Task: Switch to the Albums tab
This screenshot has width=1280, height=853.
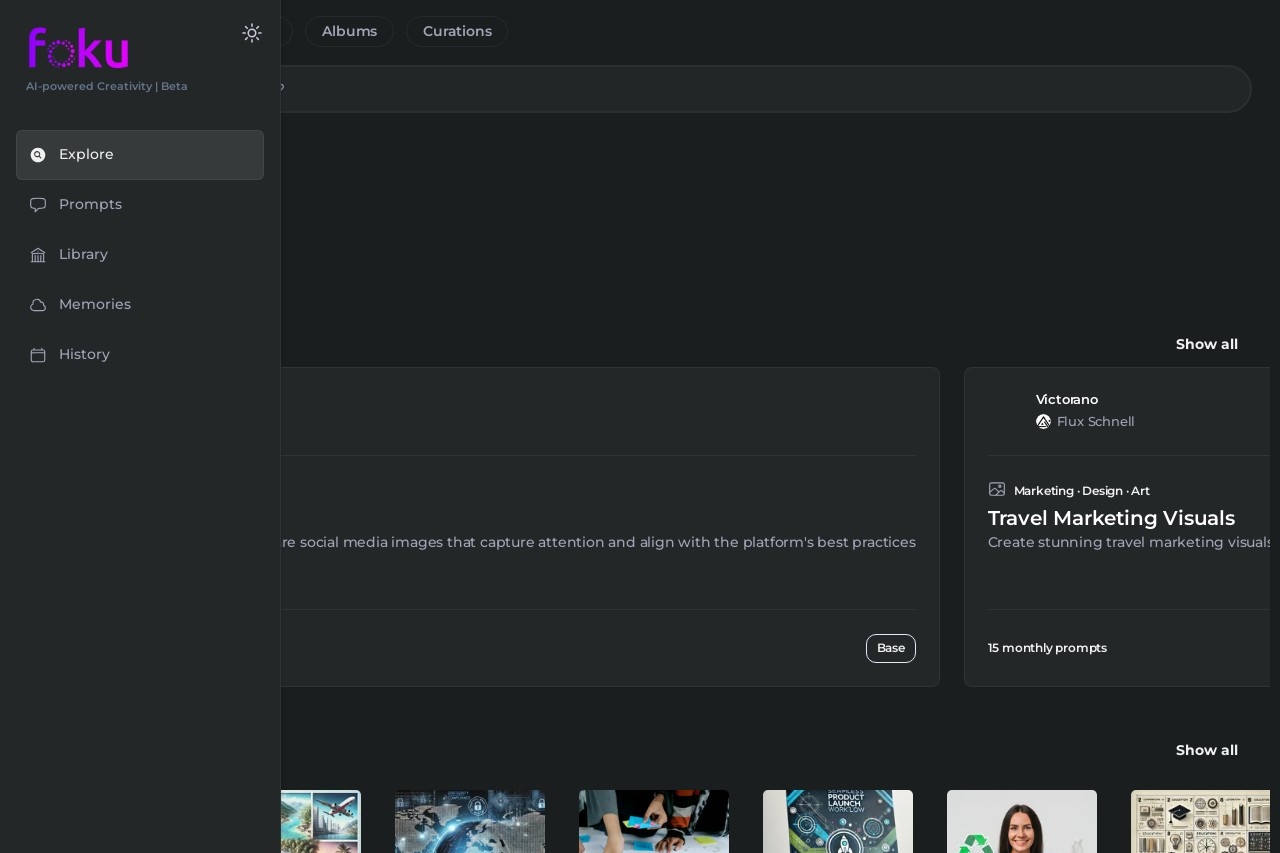Action: (349, 31)
